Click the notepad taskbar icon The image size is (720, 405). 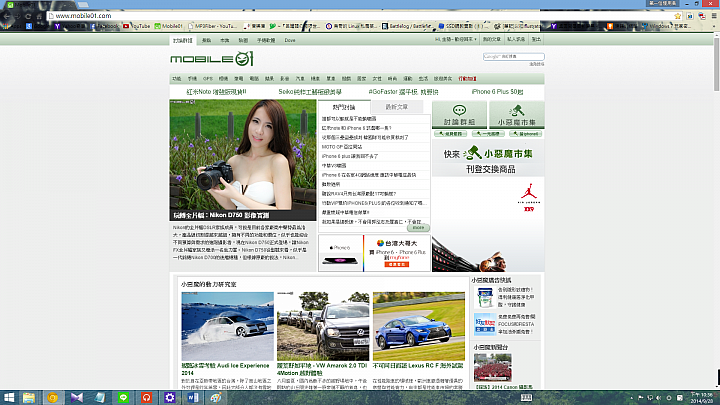click(100, 398)
